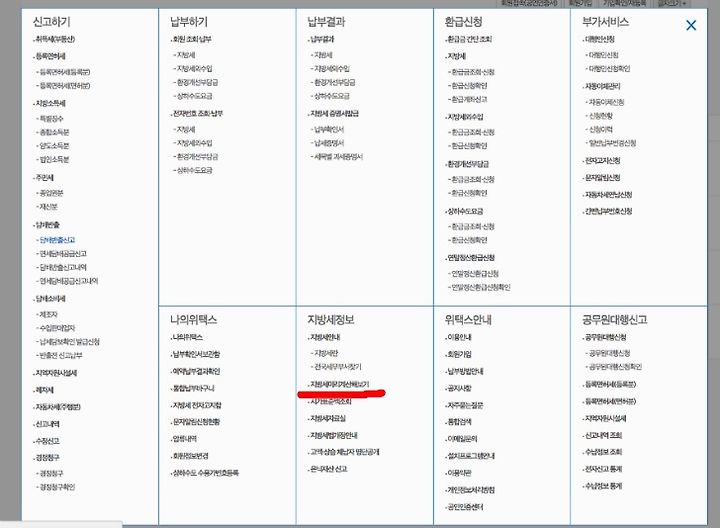
Task: Open 환급금 간단 조회
Action: tap(469, 39)
